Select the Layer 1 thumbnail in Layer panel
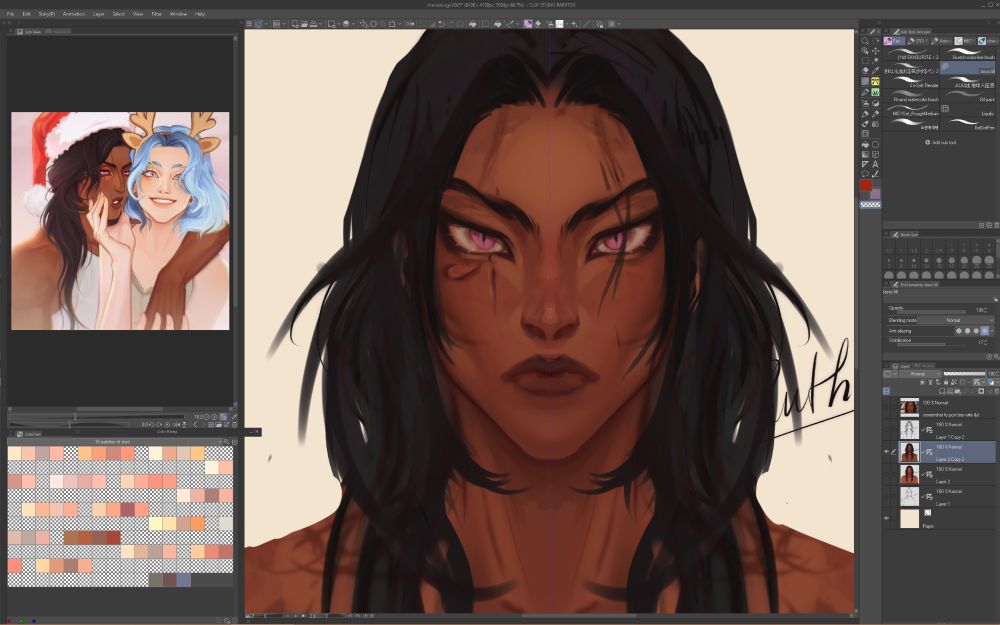 tap(909, 496)
